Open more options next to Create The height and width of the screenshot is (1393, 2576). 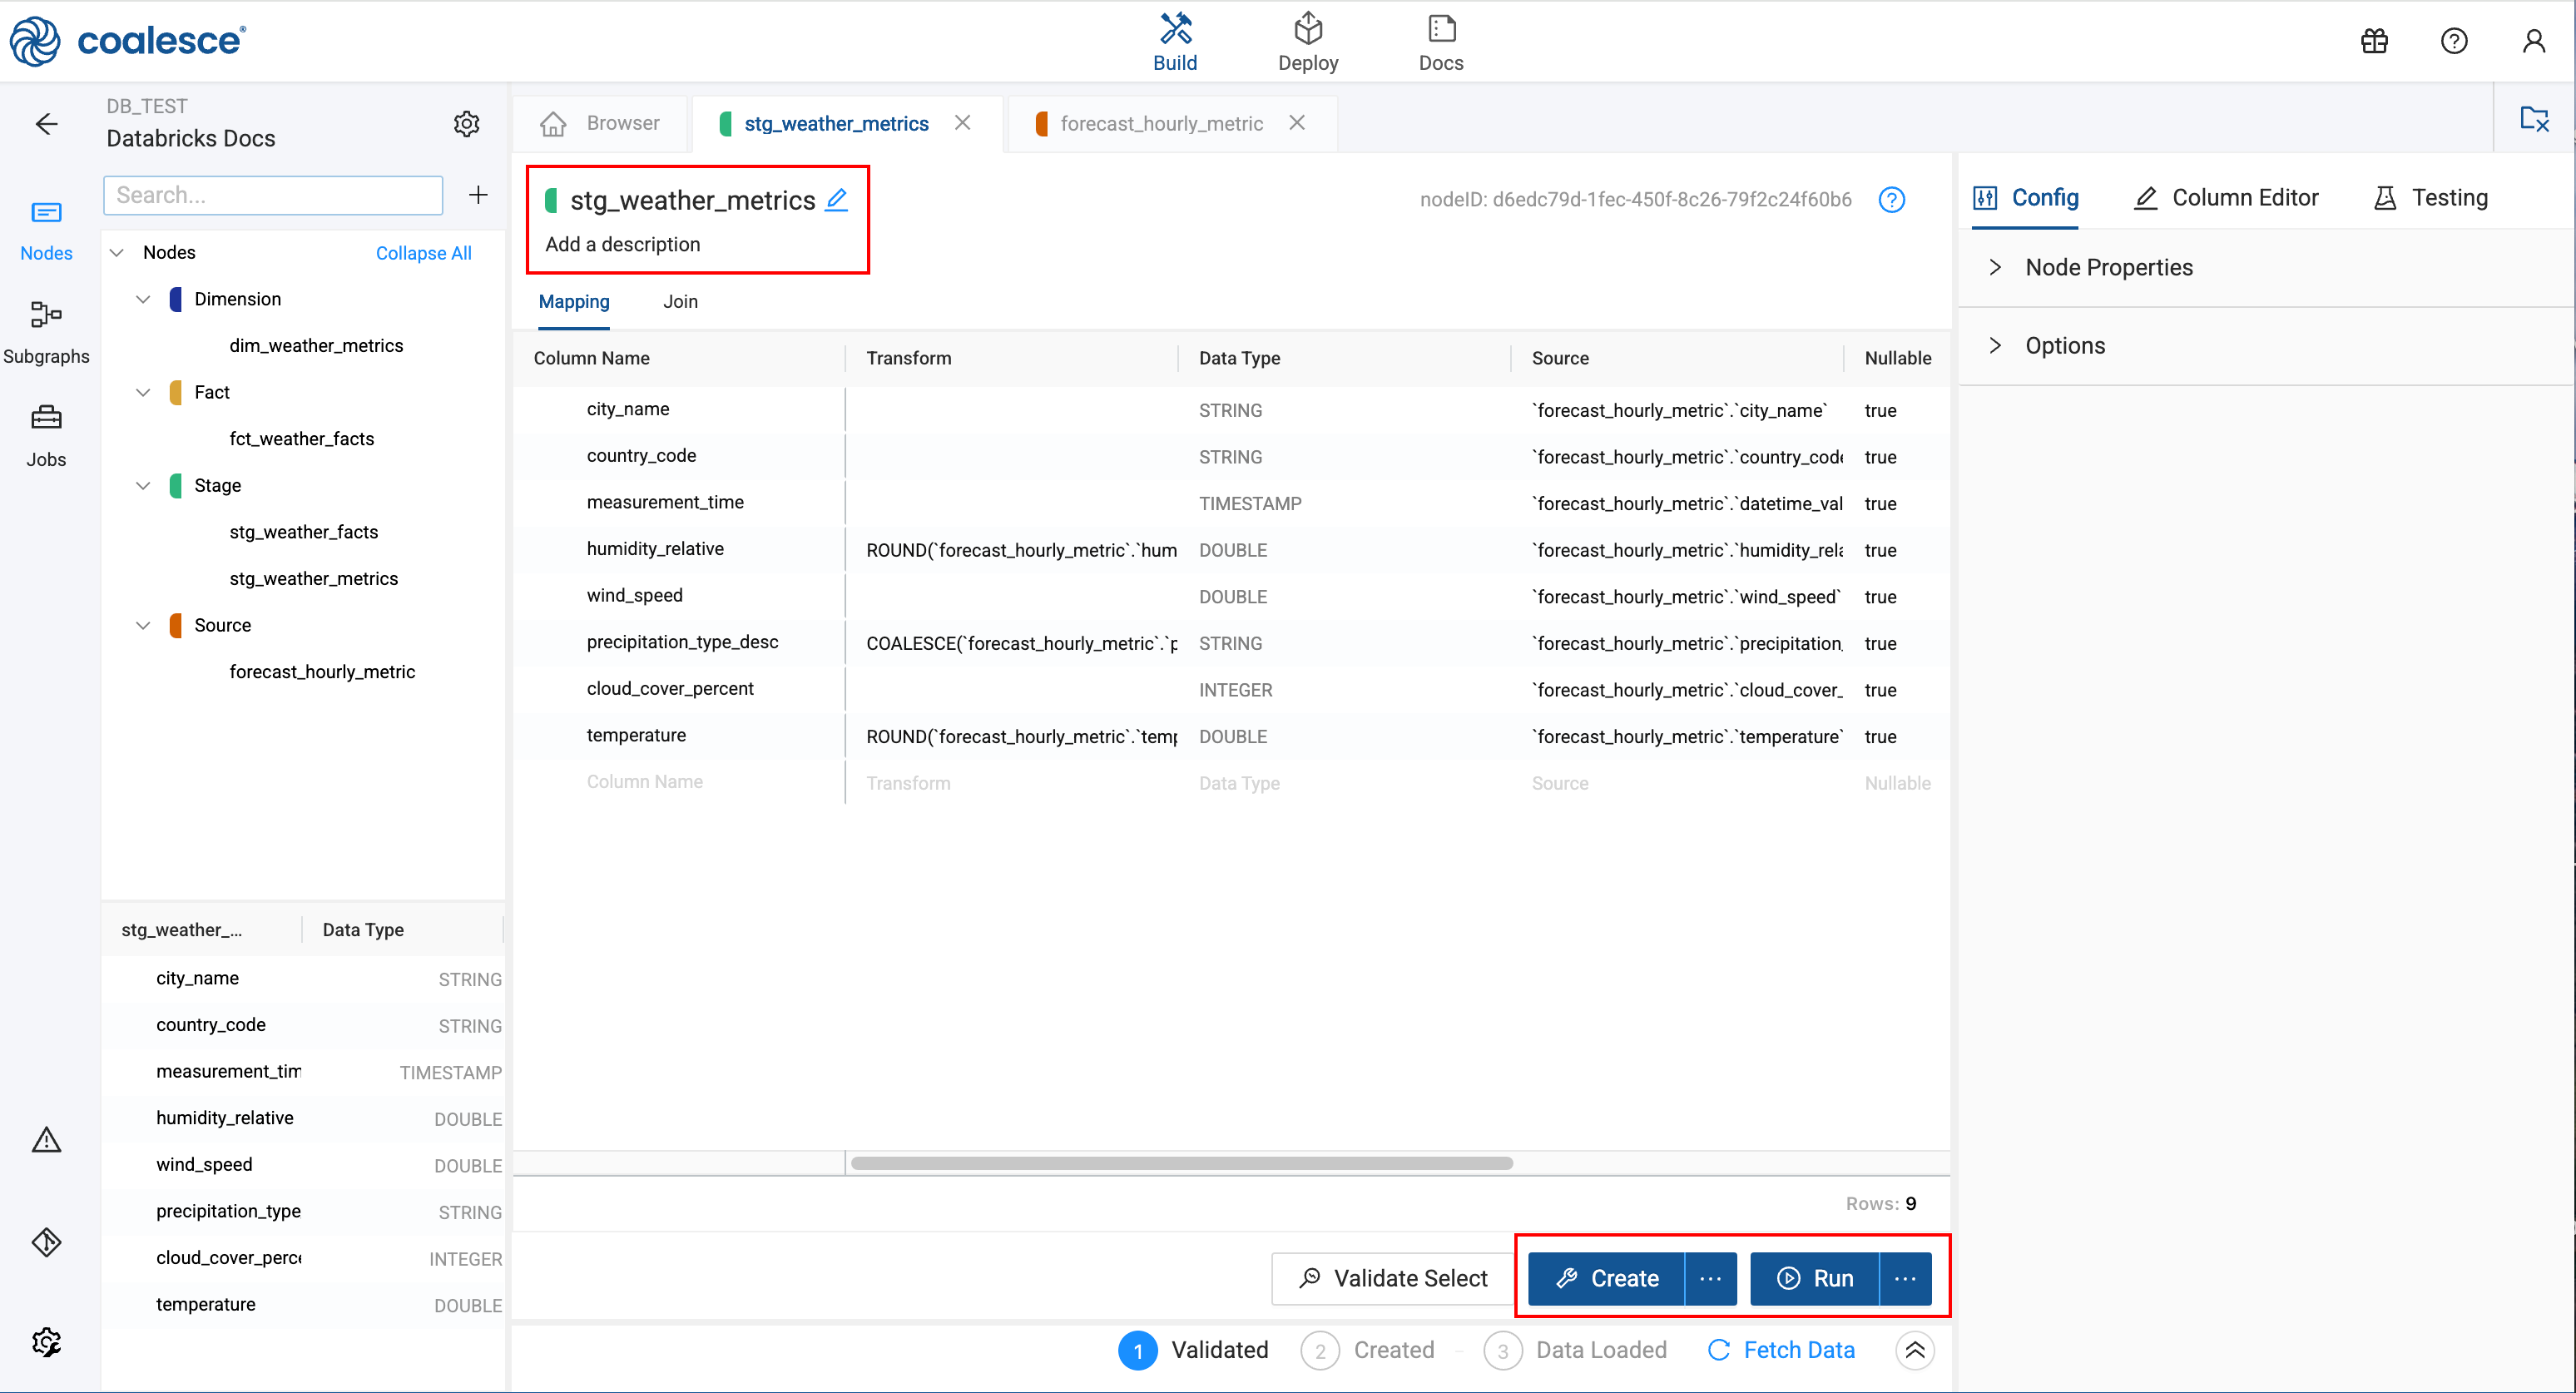(1711, 1278)
